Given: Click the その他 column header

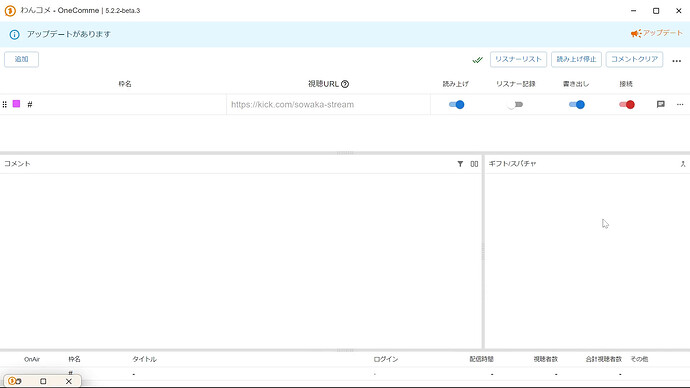Looking at the screenshot, I should [x=639, y=359].
